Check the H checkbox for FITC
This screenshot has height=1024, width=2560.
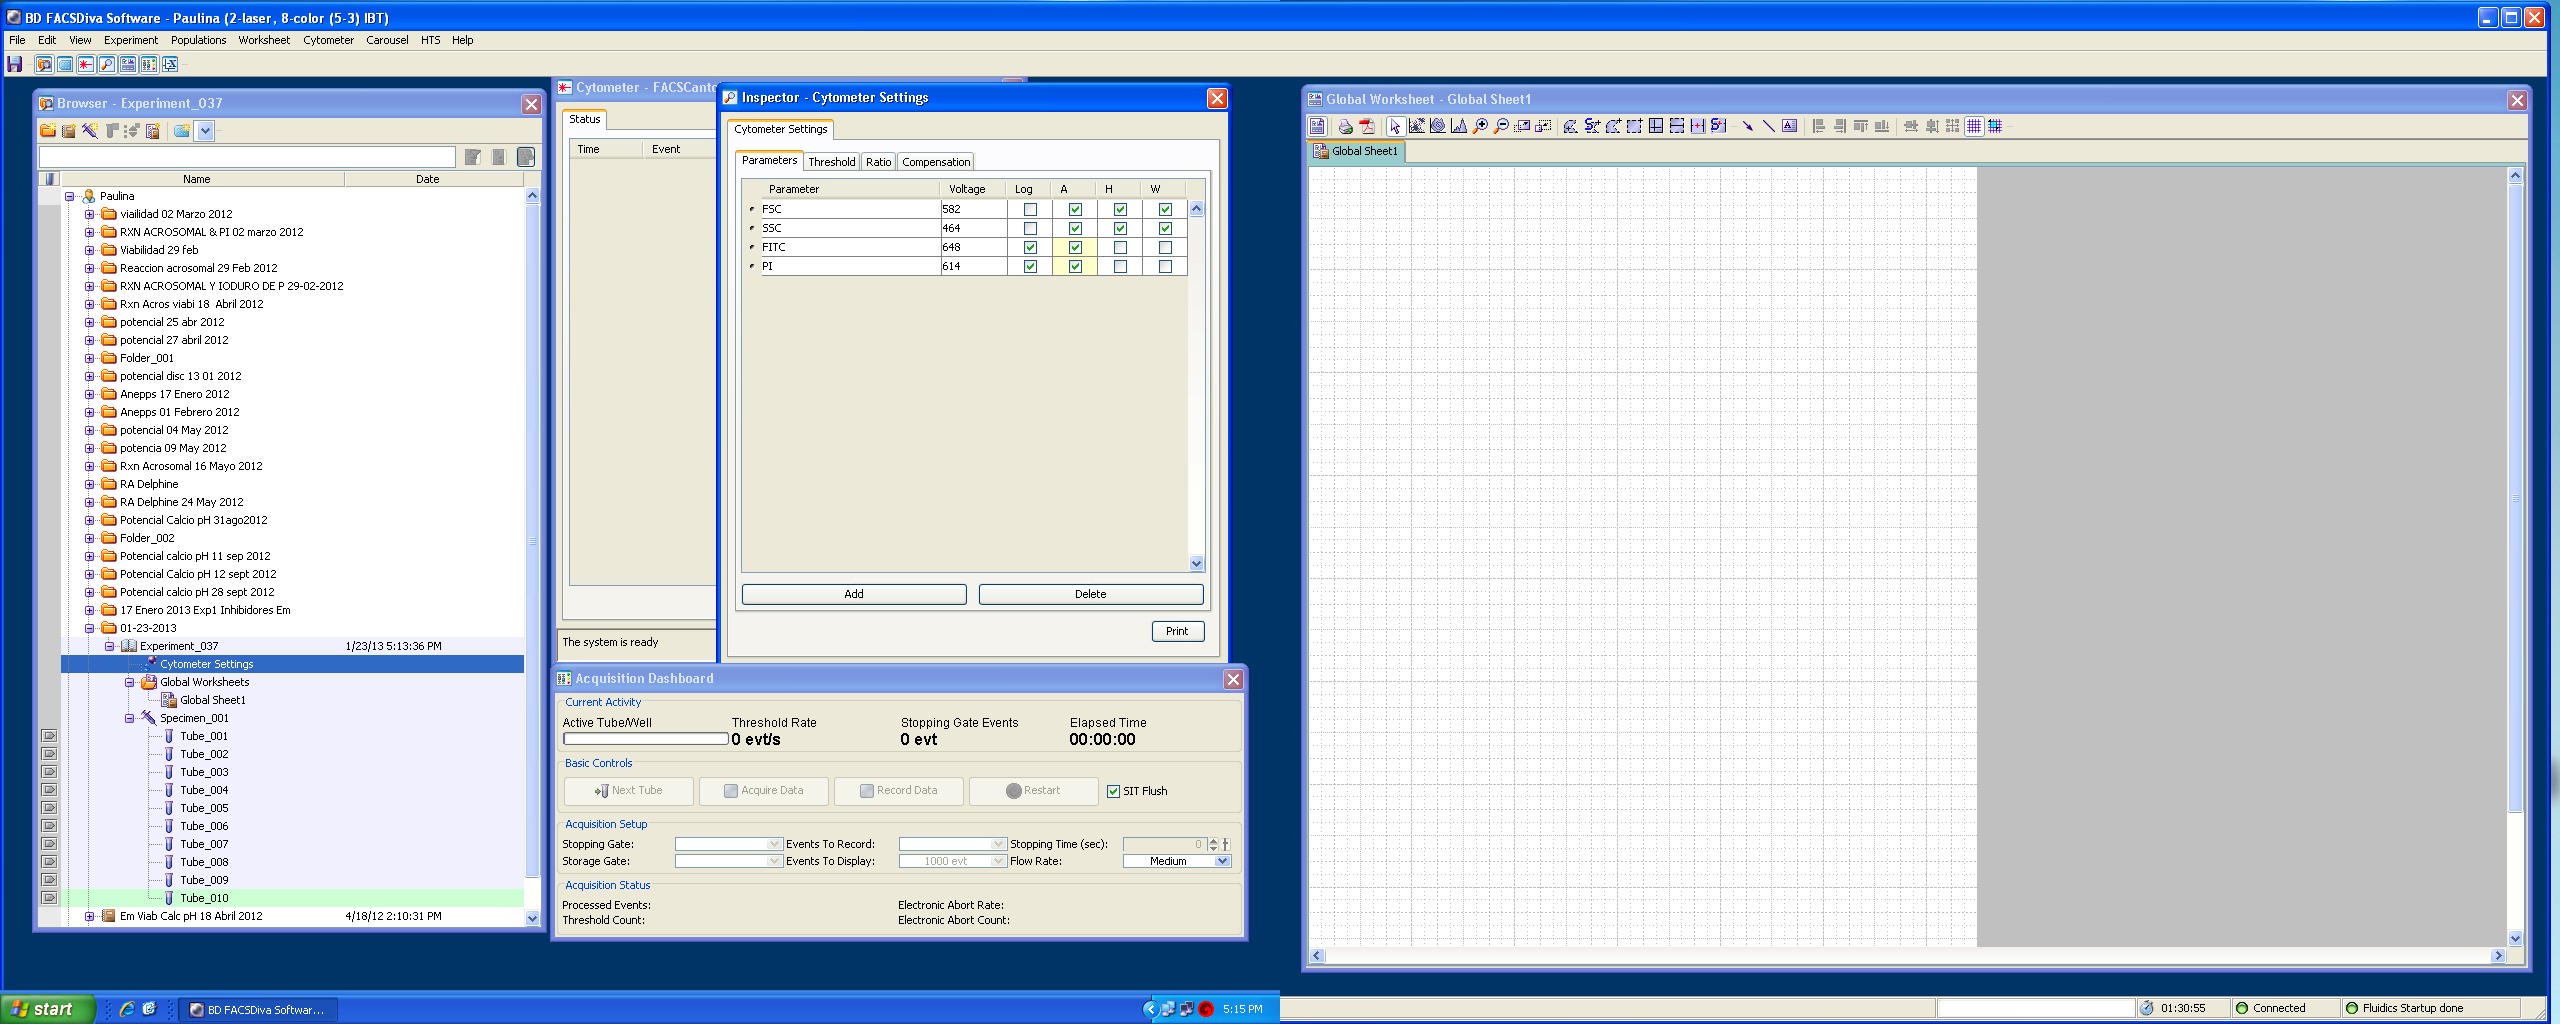point(1120,248)
